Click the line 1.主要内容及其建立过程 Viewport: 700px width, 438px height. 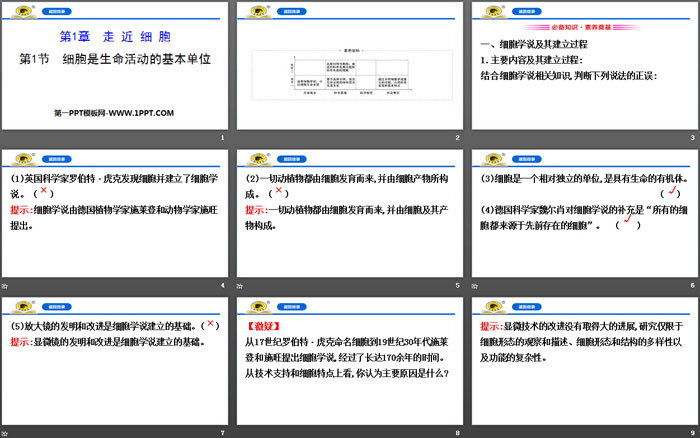[x=531, y=60]
